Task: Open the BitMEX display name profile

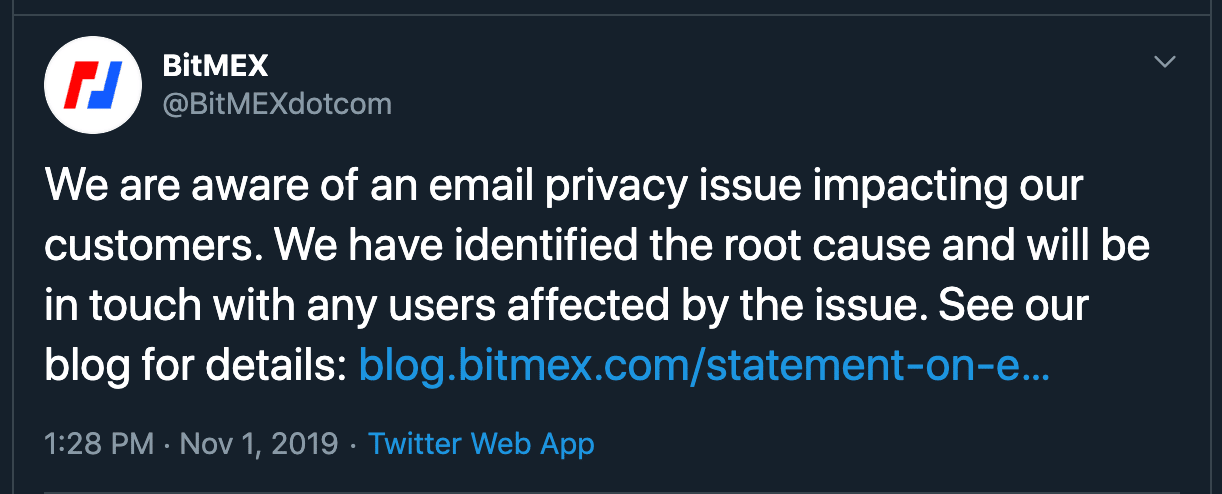Action: pos(215,66)
